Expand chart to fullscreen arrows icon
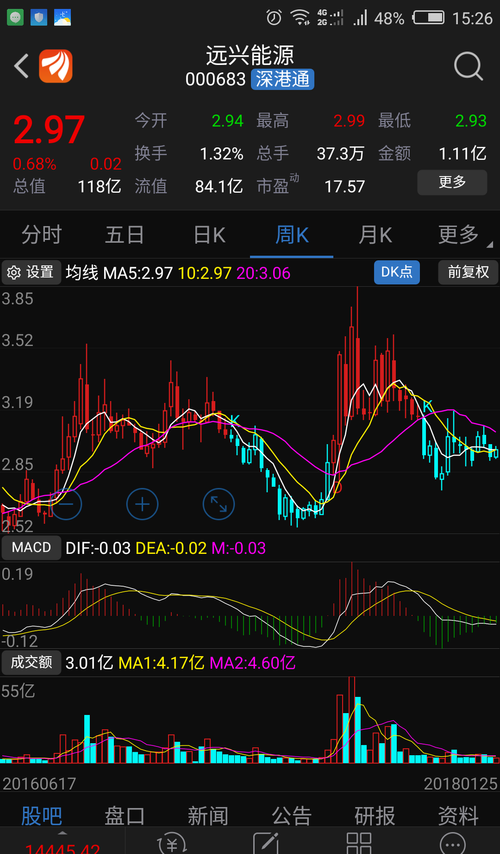The height and width of the screenshot is (854, 500). click(218, 504)
